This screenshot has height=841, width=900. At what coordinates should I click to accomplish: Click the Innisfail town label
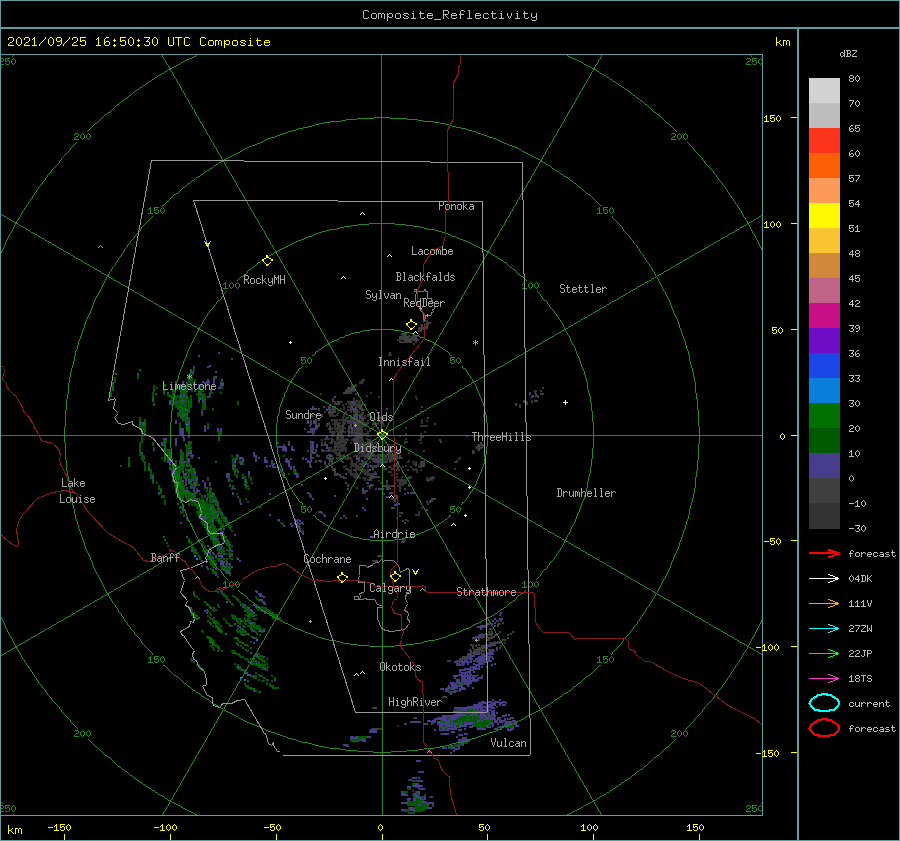pyautogui.click(x=404, y=362)
